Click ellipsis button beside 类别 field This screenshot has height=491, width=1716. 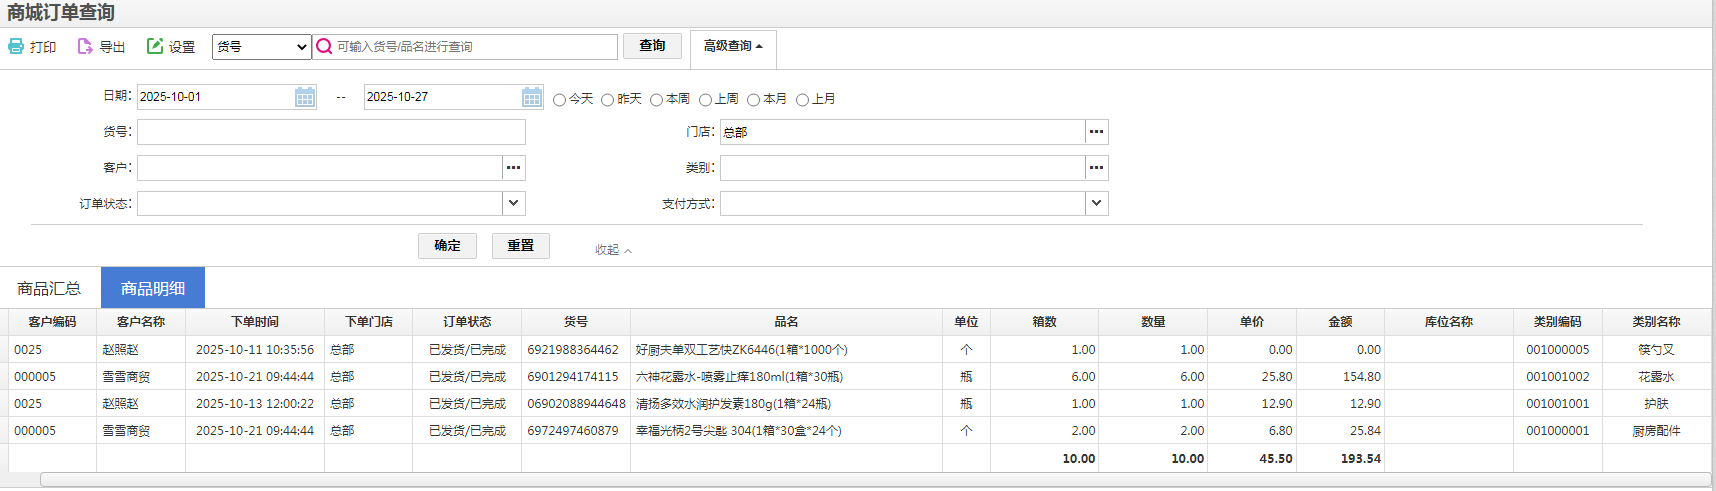[1097, 168]
